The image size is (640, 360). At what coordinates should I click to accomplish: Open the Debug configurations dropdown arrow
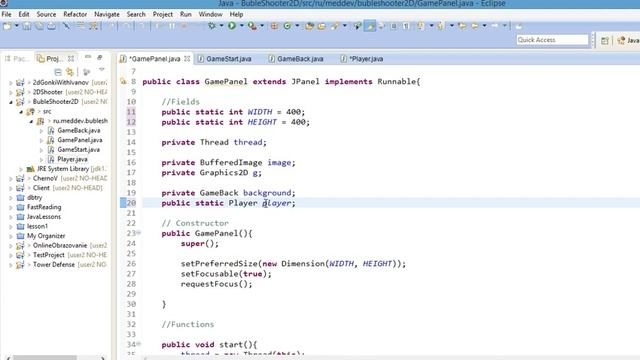click(x=221, y=26)
